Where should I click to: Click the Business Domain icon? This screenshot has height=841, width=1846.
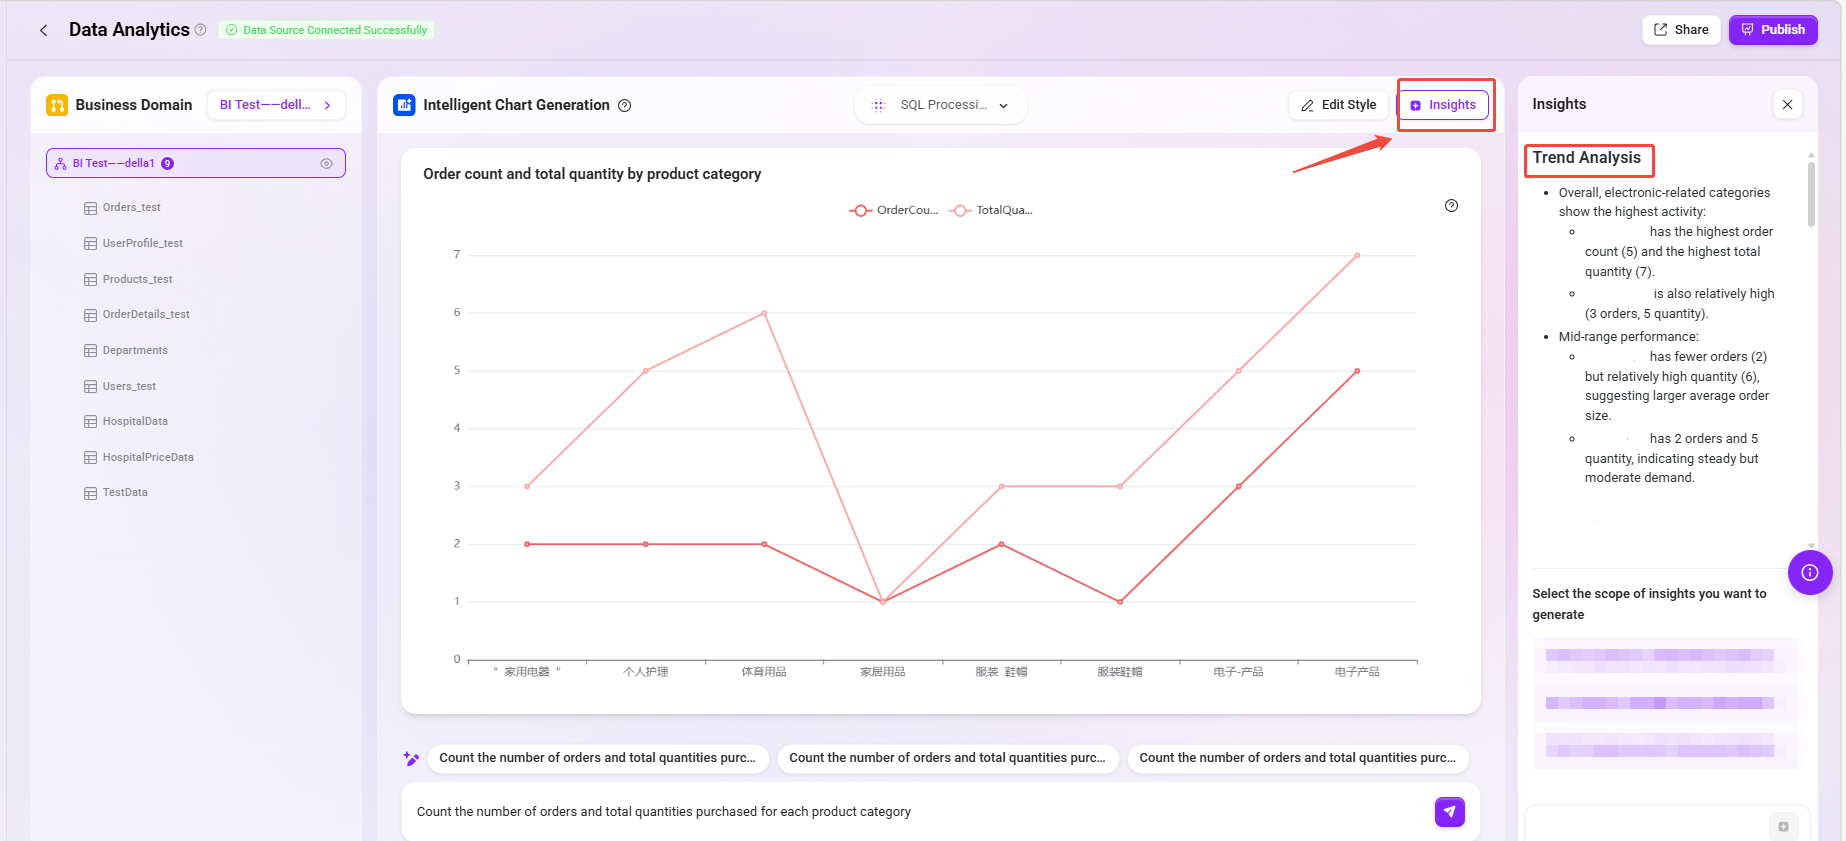coord(57,105)
